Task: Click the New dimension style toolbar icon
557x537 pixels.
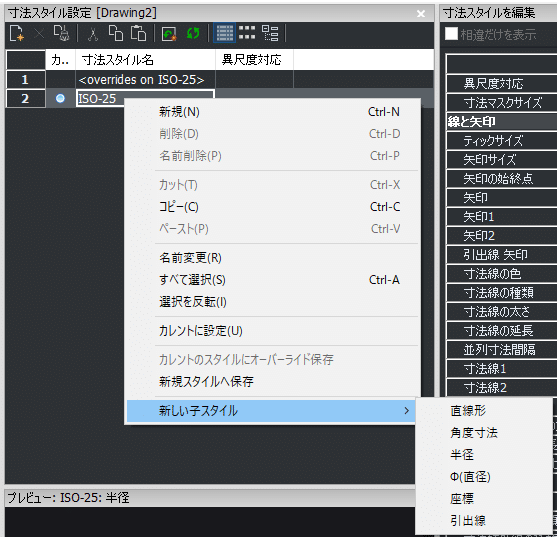Action: pyautogui.click(x=17, y=34)
